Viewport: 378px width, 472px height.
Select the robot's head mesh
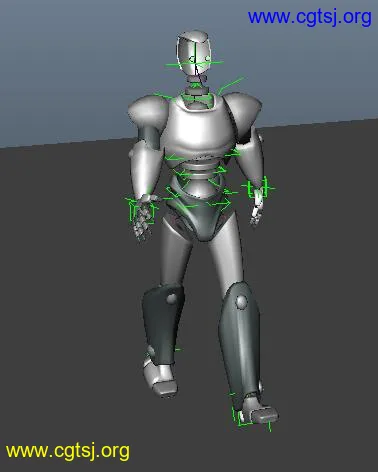194,53
